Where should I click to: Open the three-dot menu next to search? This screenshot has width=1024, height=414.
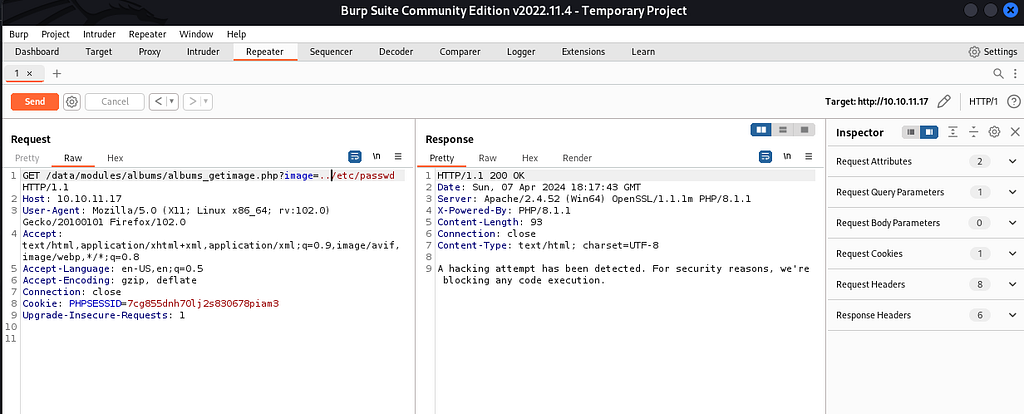[x=1015, y=73]
